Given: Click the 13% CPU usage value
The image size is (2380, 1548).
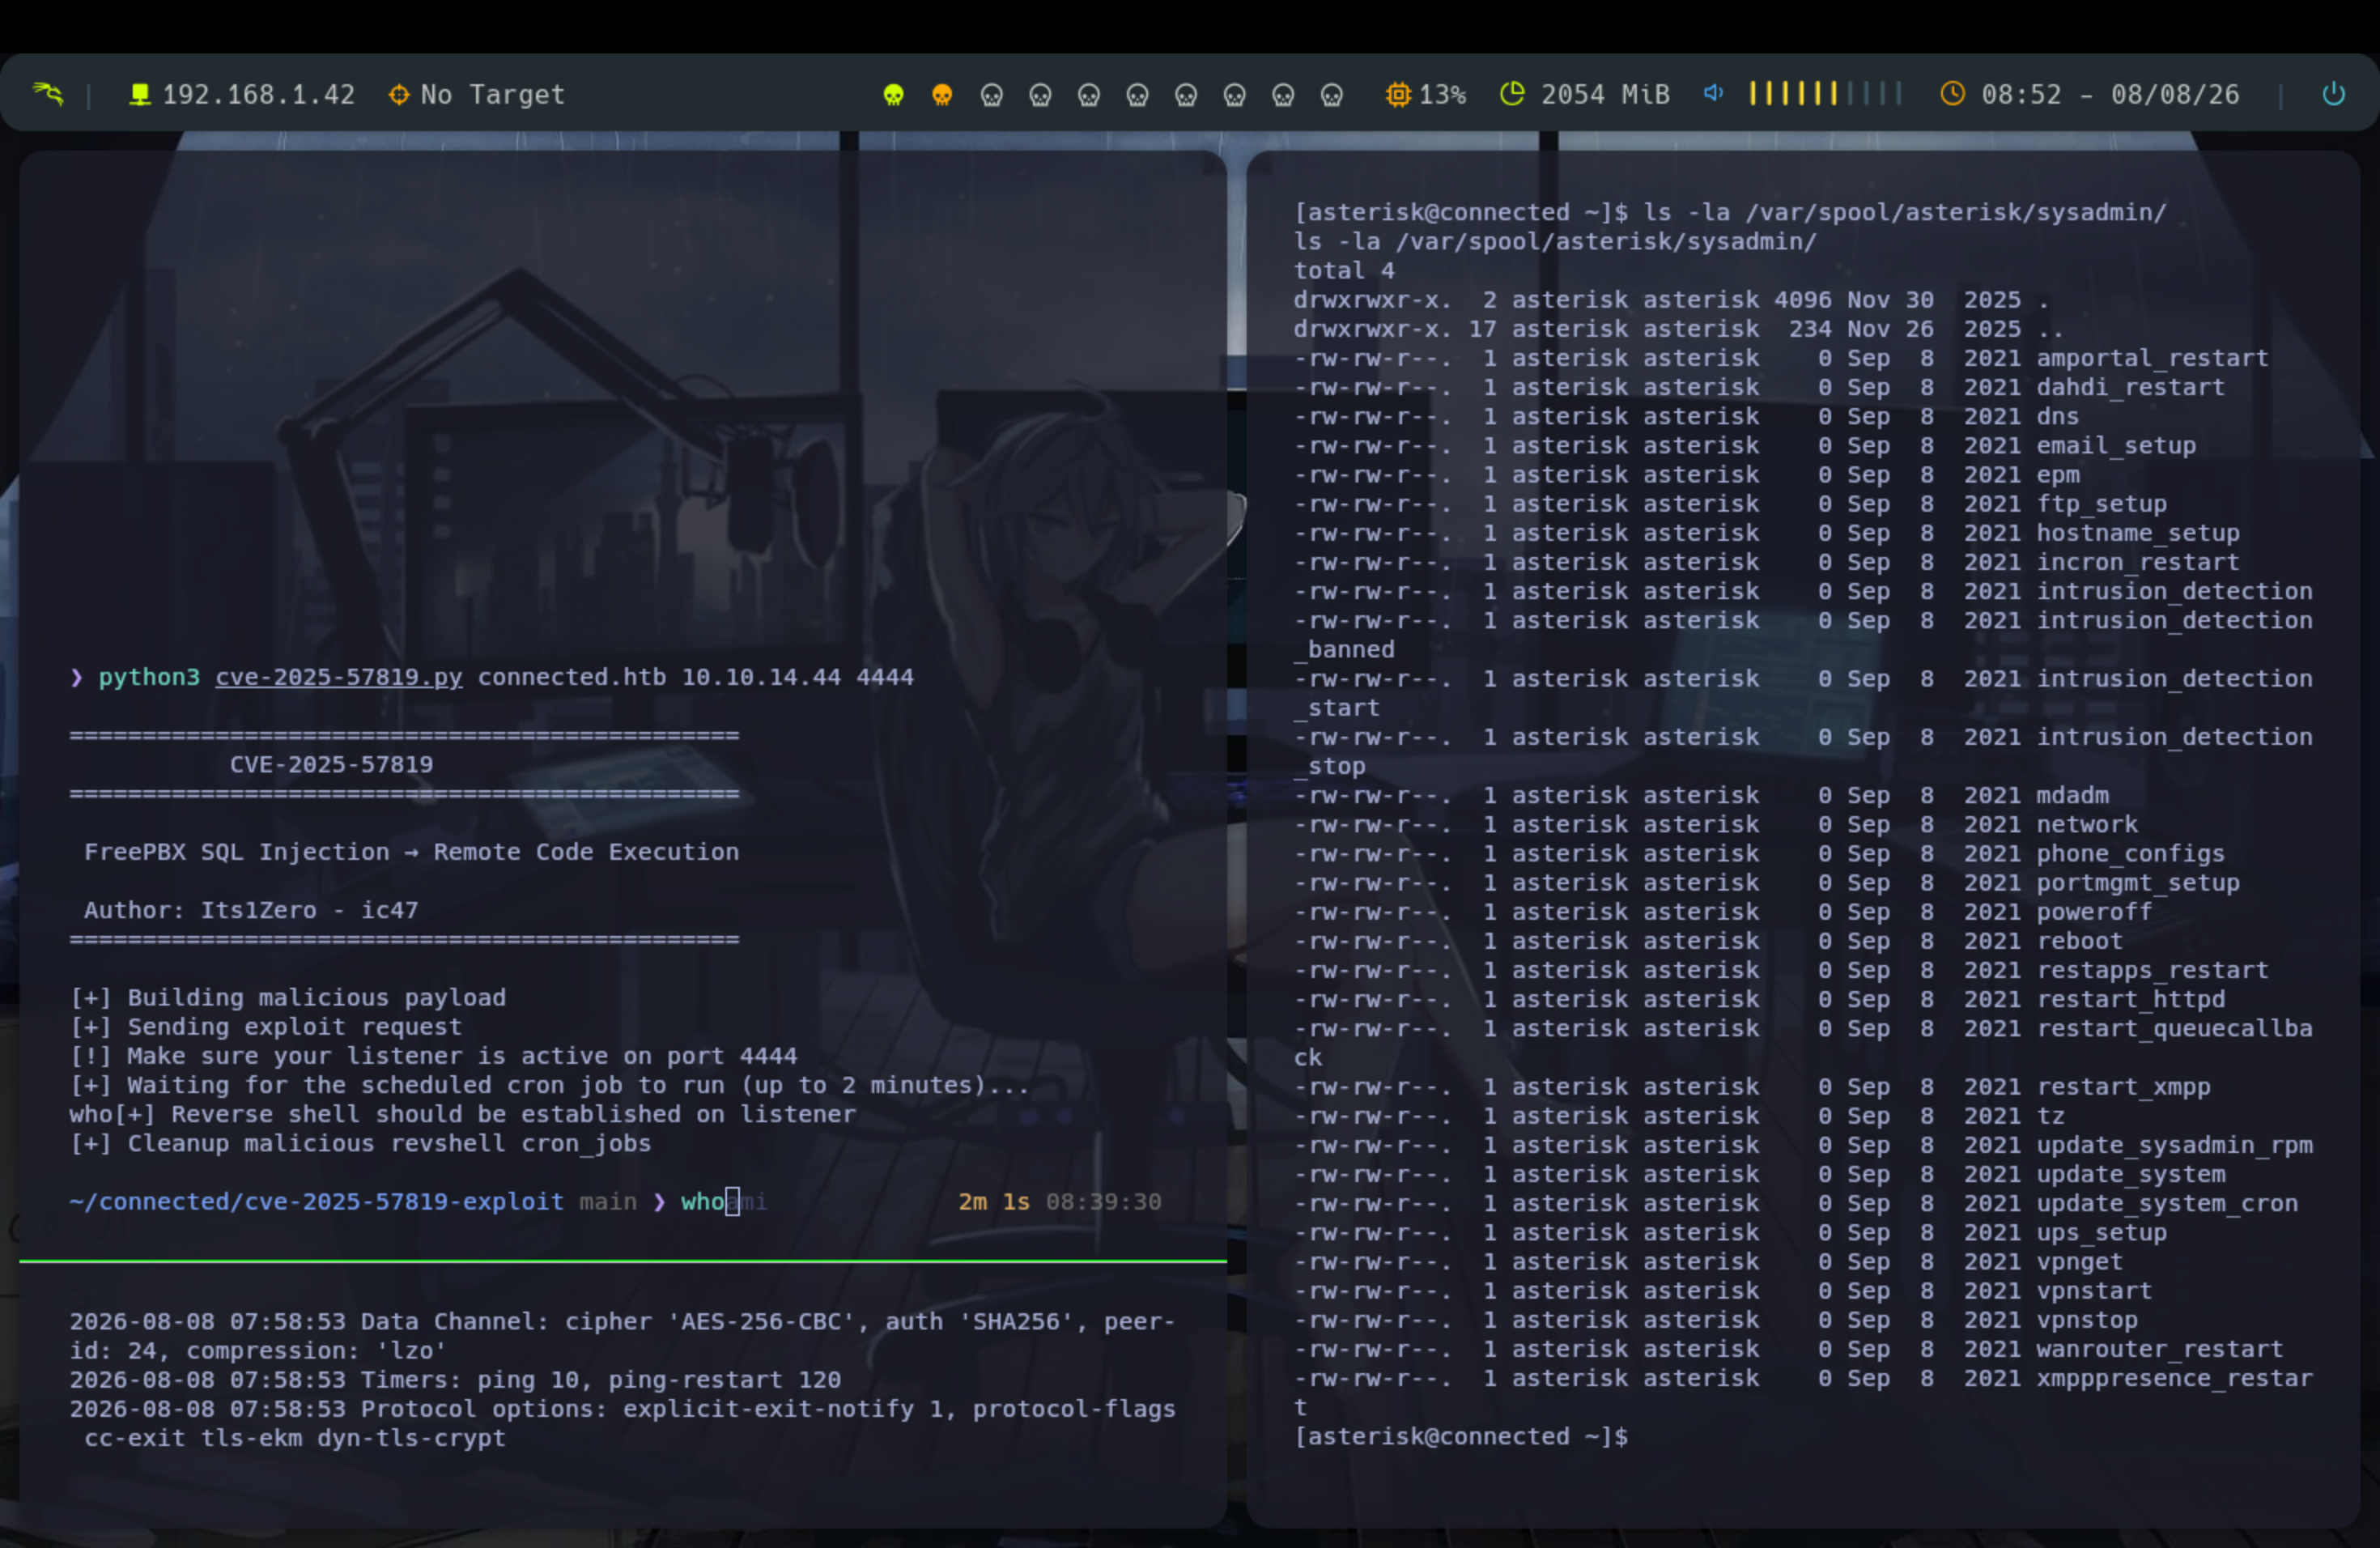Looking at the screenshot, I should click(1443, 95).
